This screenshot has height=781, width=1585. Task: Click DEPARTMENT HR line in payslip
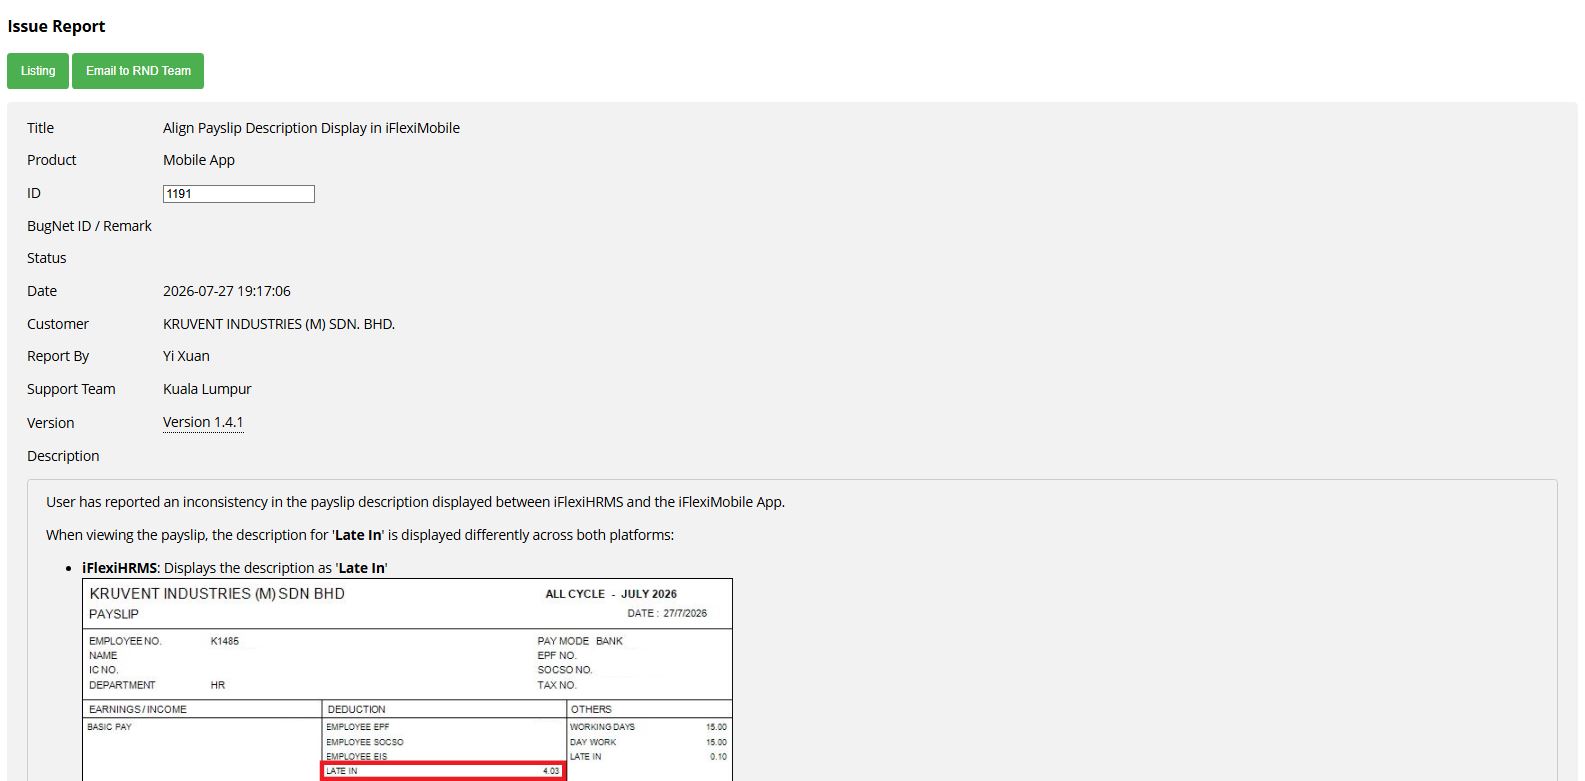[x=157, y=685]
